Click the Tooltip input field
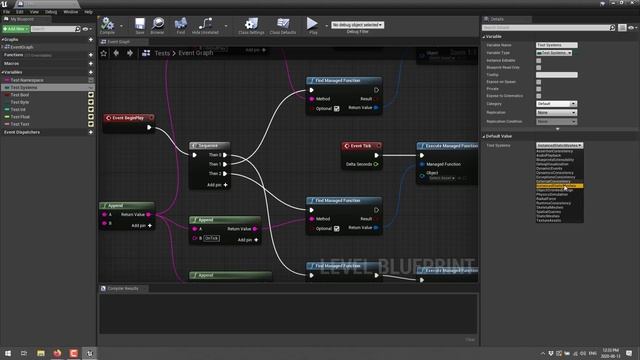This screenshot has width=640, height=360. point(556,75)
